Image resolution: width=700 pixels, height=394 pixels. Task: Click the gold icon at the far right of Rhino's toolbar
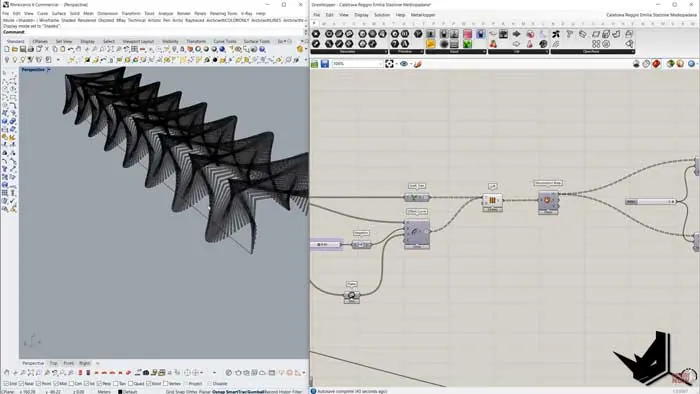(300, 49)
